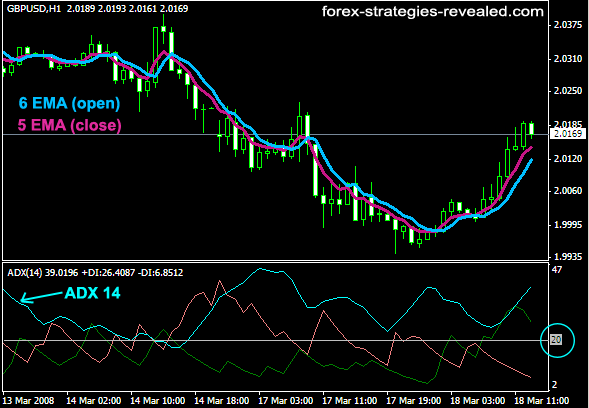Click the 1.9935 price scale label
This screenshot has width=589, height=408.
coord(569,257)
